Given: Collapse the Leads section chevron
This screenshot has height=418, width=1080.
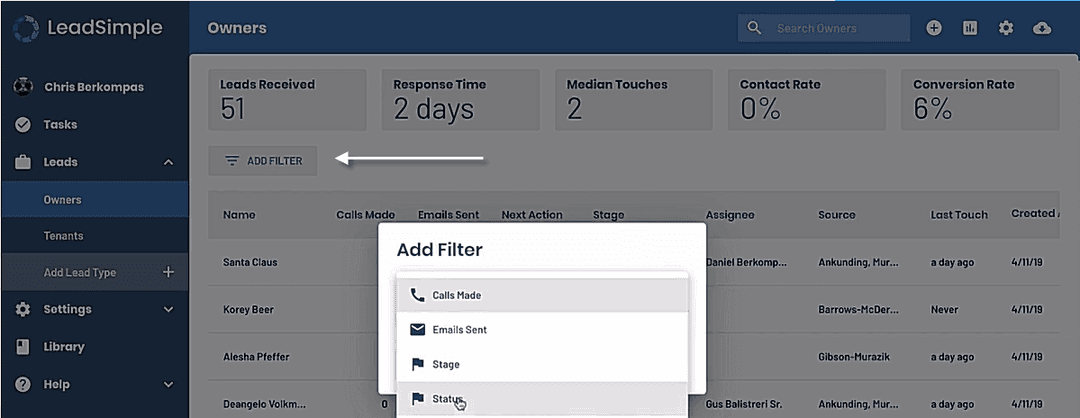Looking at the screenshot, I should [x=168, y=162].
